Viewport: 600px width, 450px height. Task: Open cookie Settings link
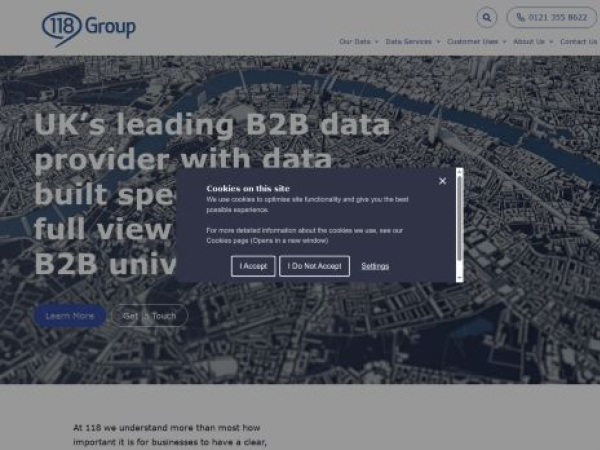pos(375,266)
